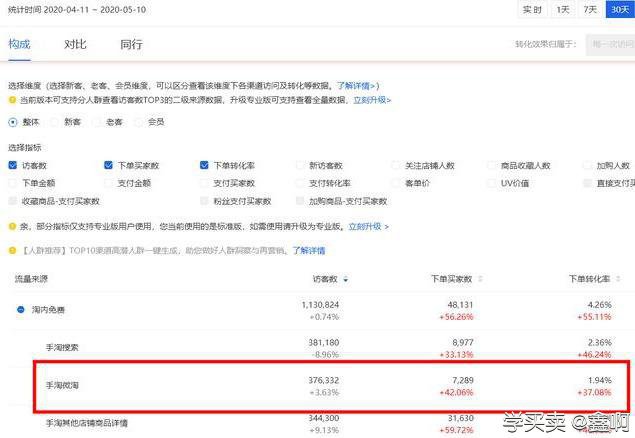Uncheck the 访客数 checkbox
Viewport: 635px width, 438px height.
(x=13, y=165)
